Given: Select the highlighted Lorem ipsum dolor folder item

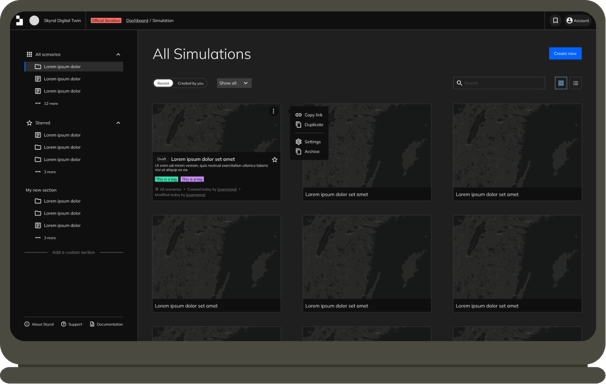Looking at the screenshot, I should click(x=74, y=66).
